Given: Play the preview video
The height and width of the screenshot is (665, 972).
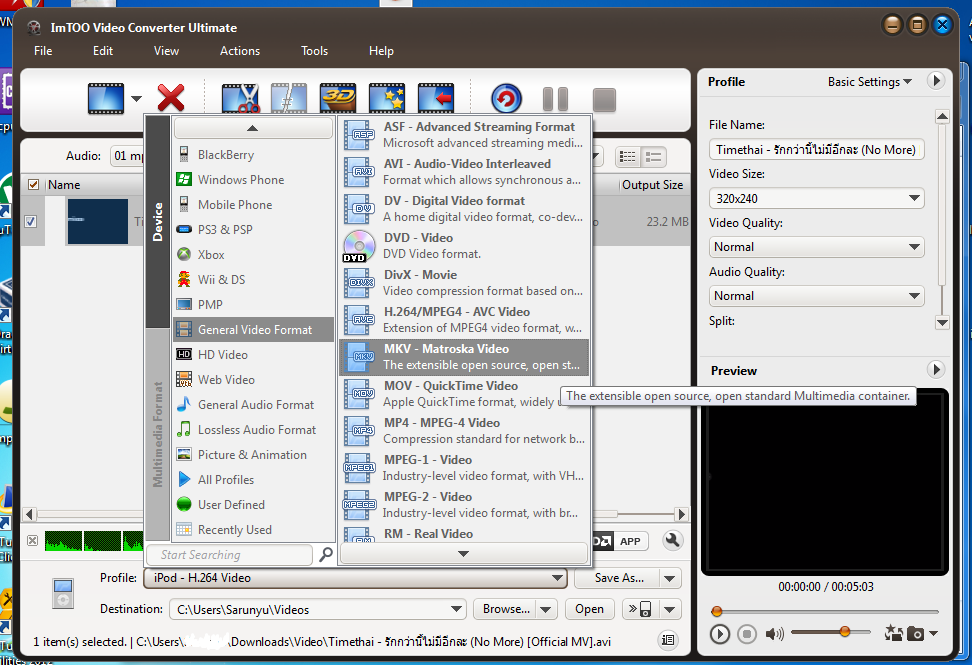Looking at the screenshot, I should coord(720,634).
